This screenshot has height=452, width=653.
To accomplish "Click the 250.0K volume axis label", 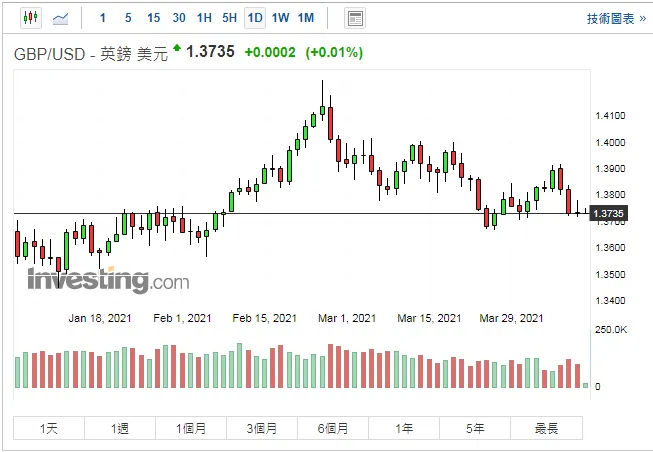I will (611, 330).
